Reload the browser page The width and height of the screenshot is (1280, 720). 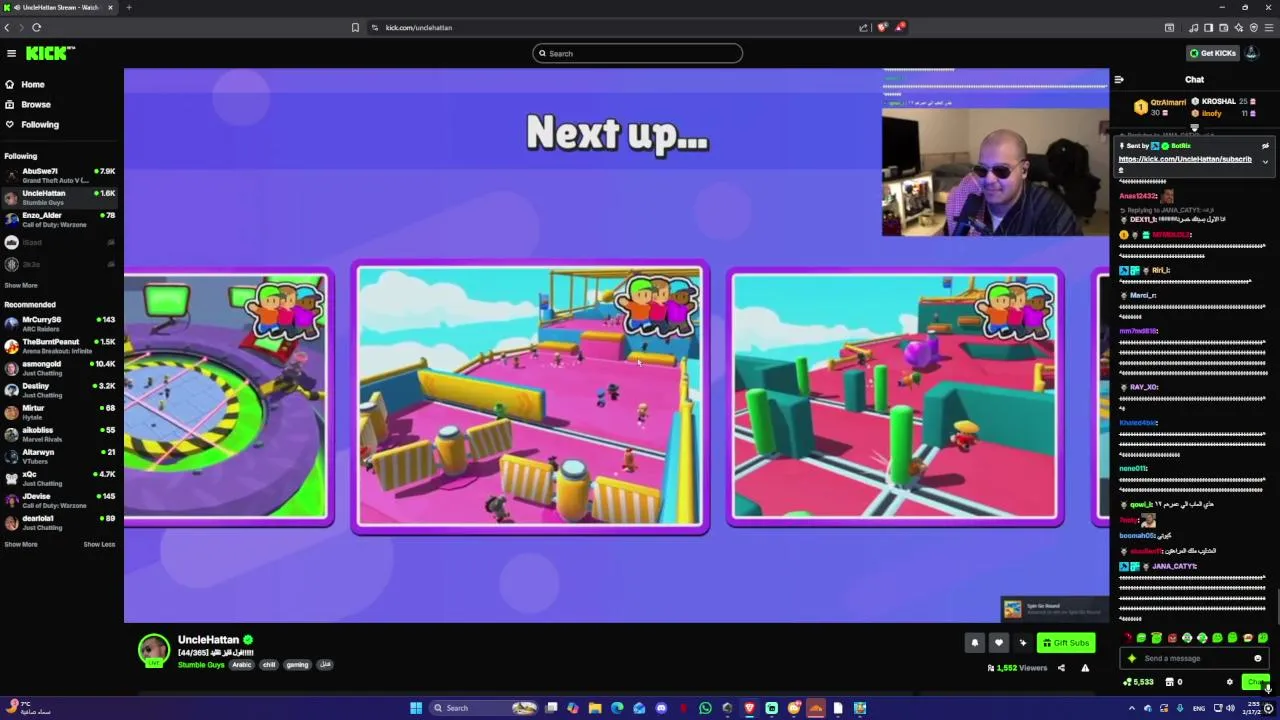pyautogui.click(x=37, y=27)
